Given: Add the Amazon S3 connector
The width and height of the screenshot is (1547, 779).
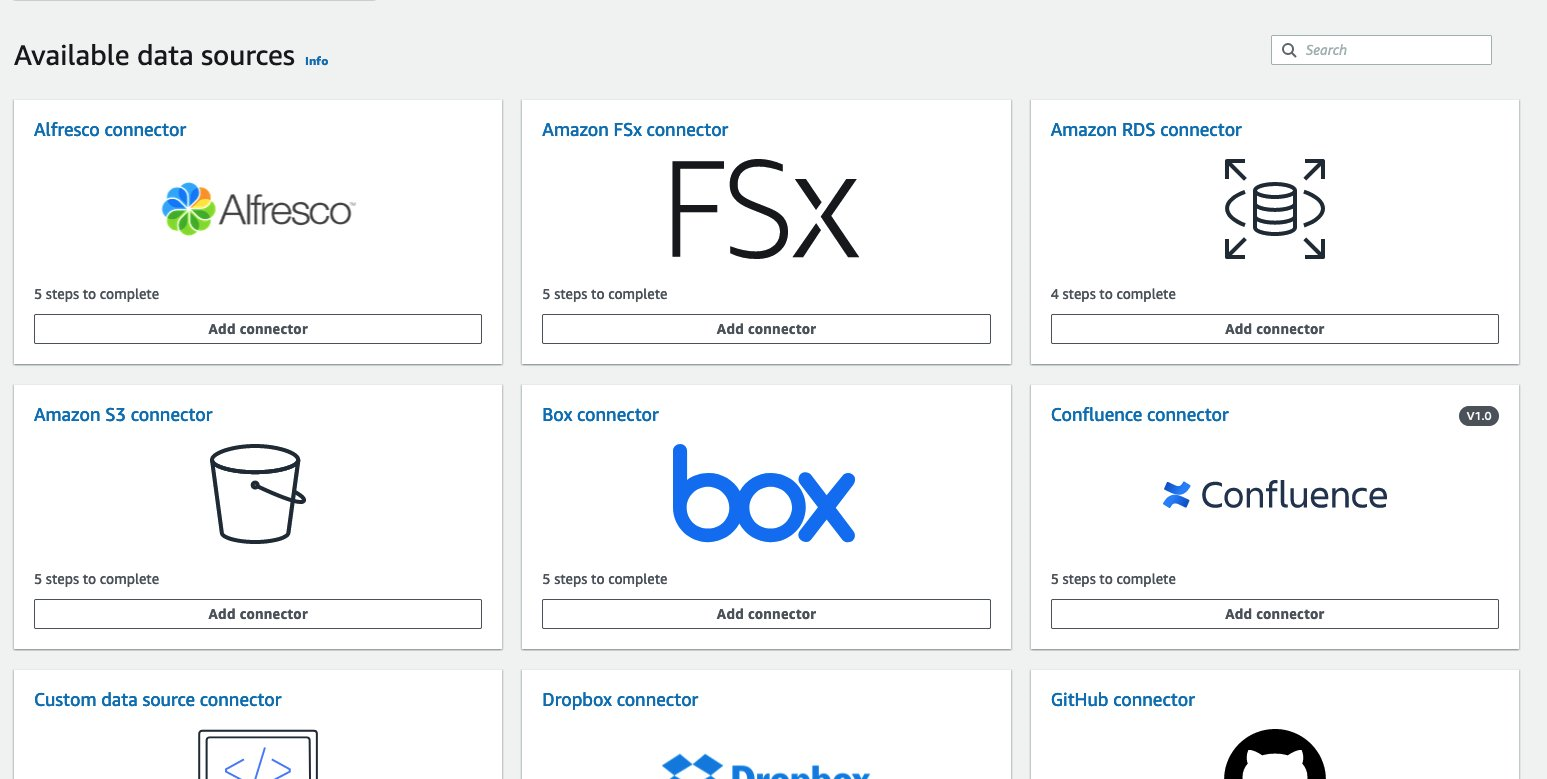Looking at the screenshot, I should (258, 614).
